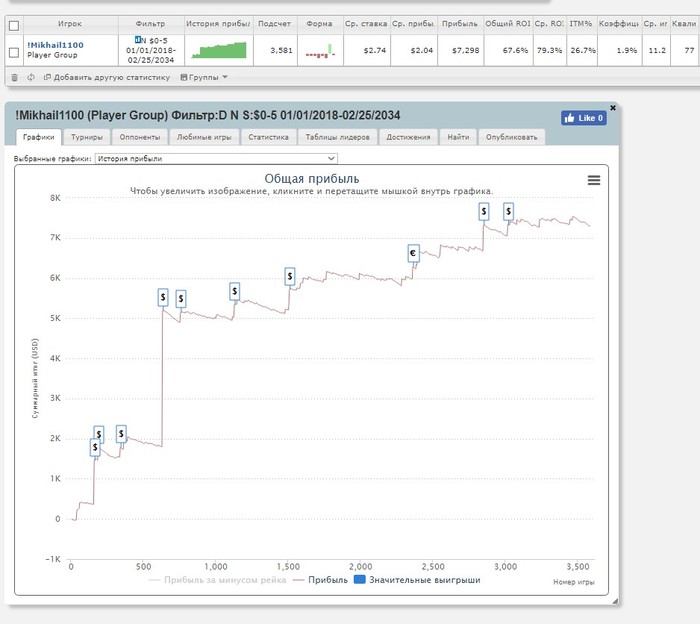
Task: Open the Выбранные графики dropdown
Action: click(216, 158)
